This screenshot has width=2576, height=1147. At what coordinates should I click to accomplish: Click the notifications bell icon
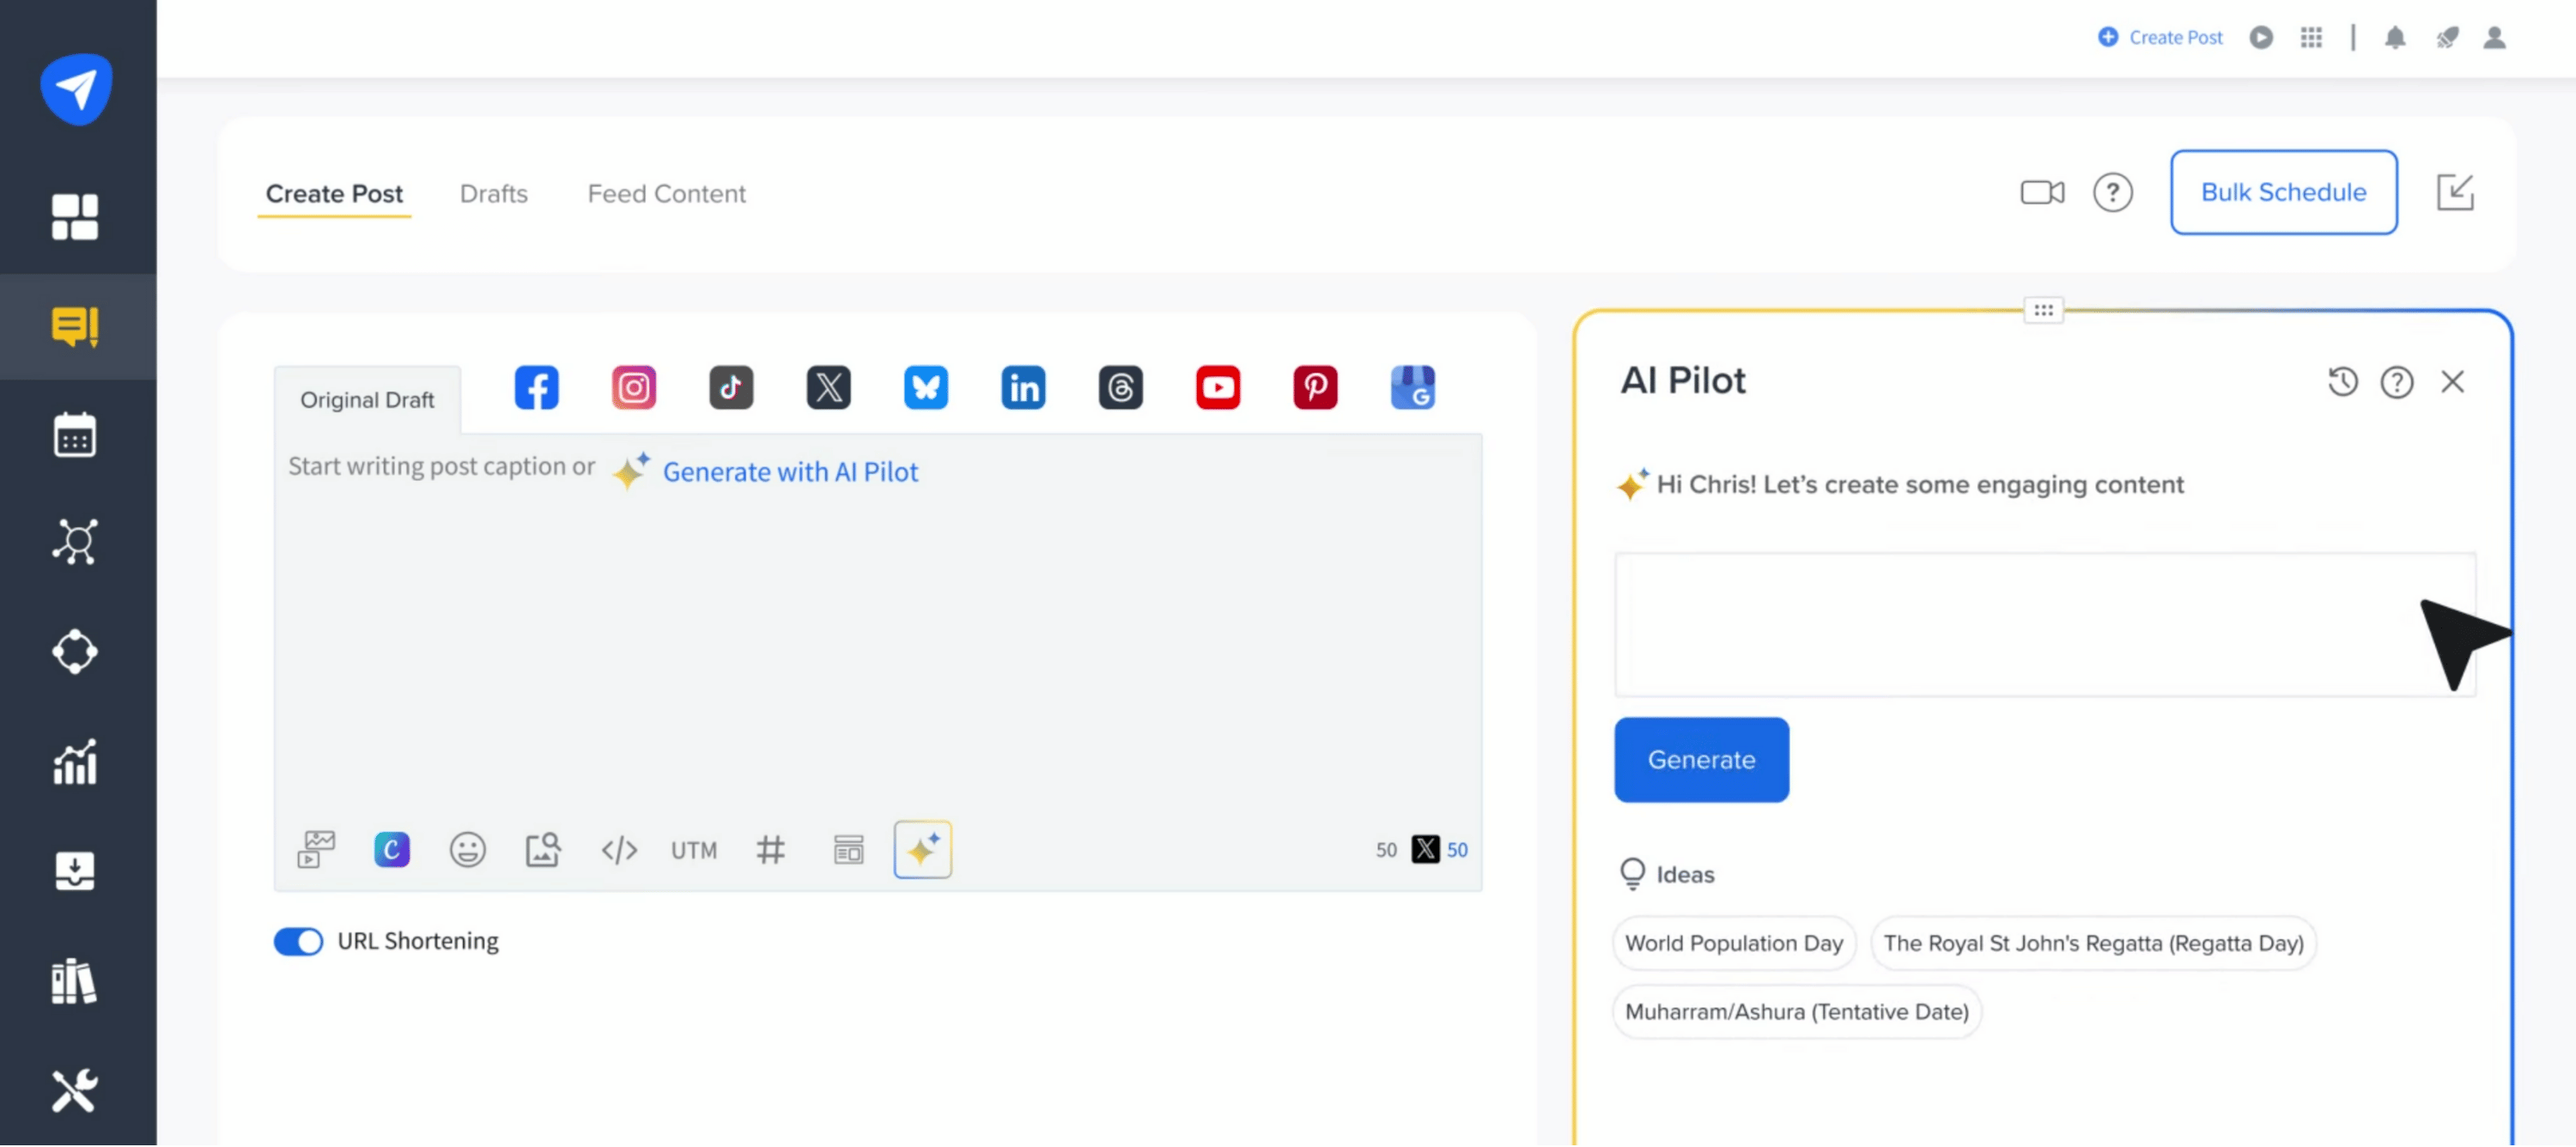pos(2394,38)
